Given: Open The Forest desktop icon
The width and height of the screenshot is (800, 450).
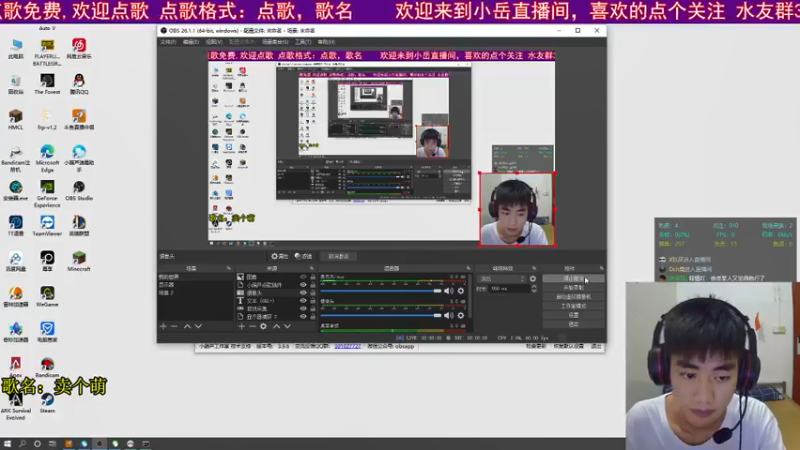Looking at the screenshot, I should (x=47, y=84).
